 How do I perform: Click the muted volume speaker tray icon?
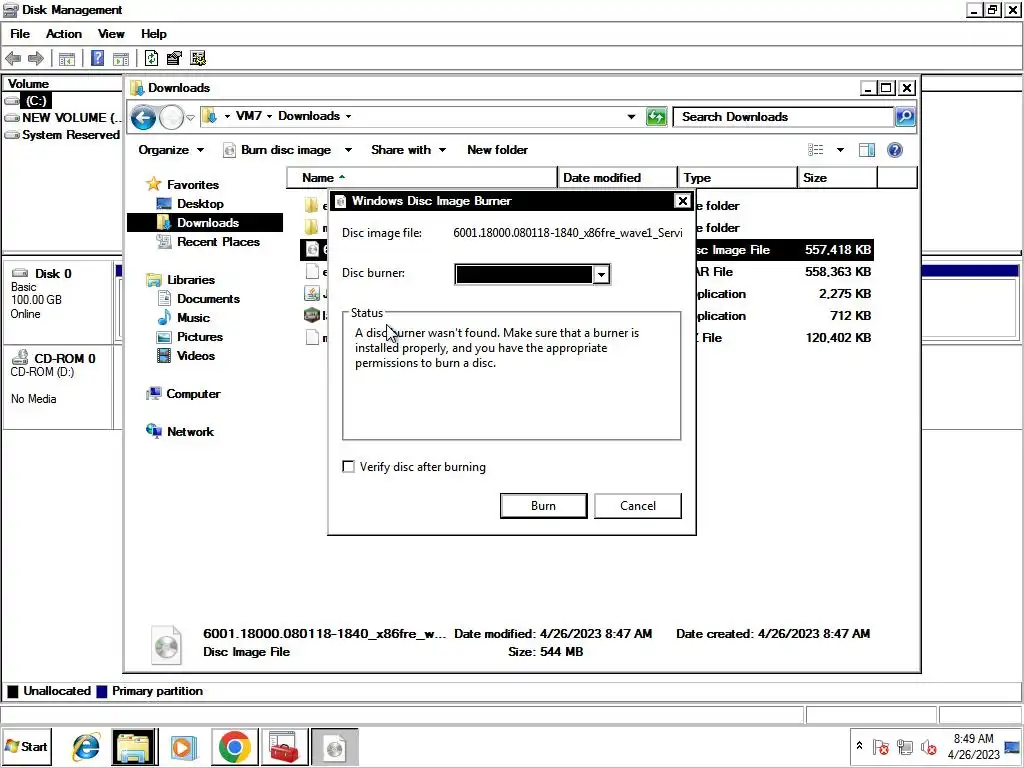[x=928, y=747]
